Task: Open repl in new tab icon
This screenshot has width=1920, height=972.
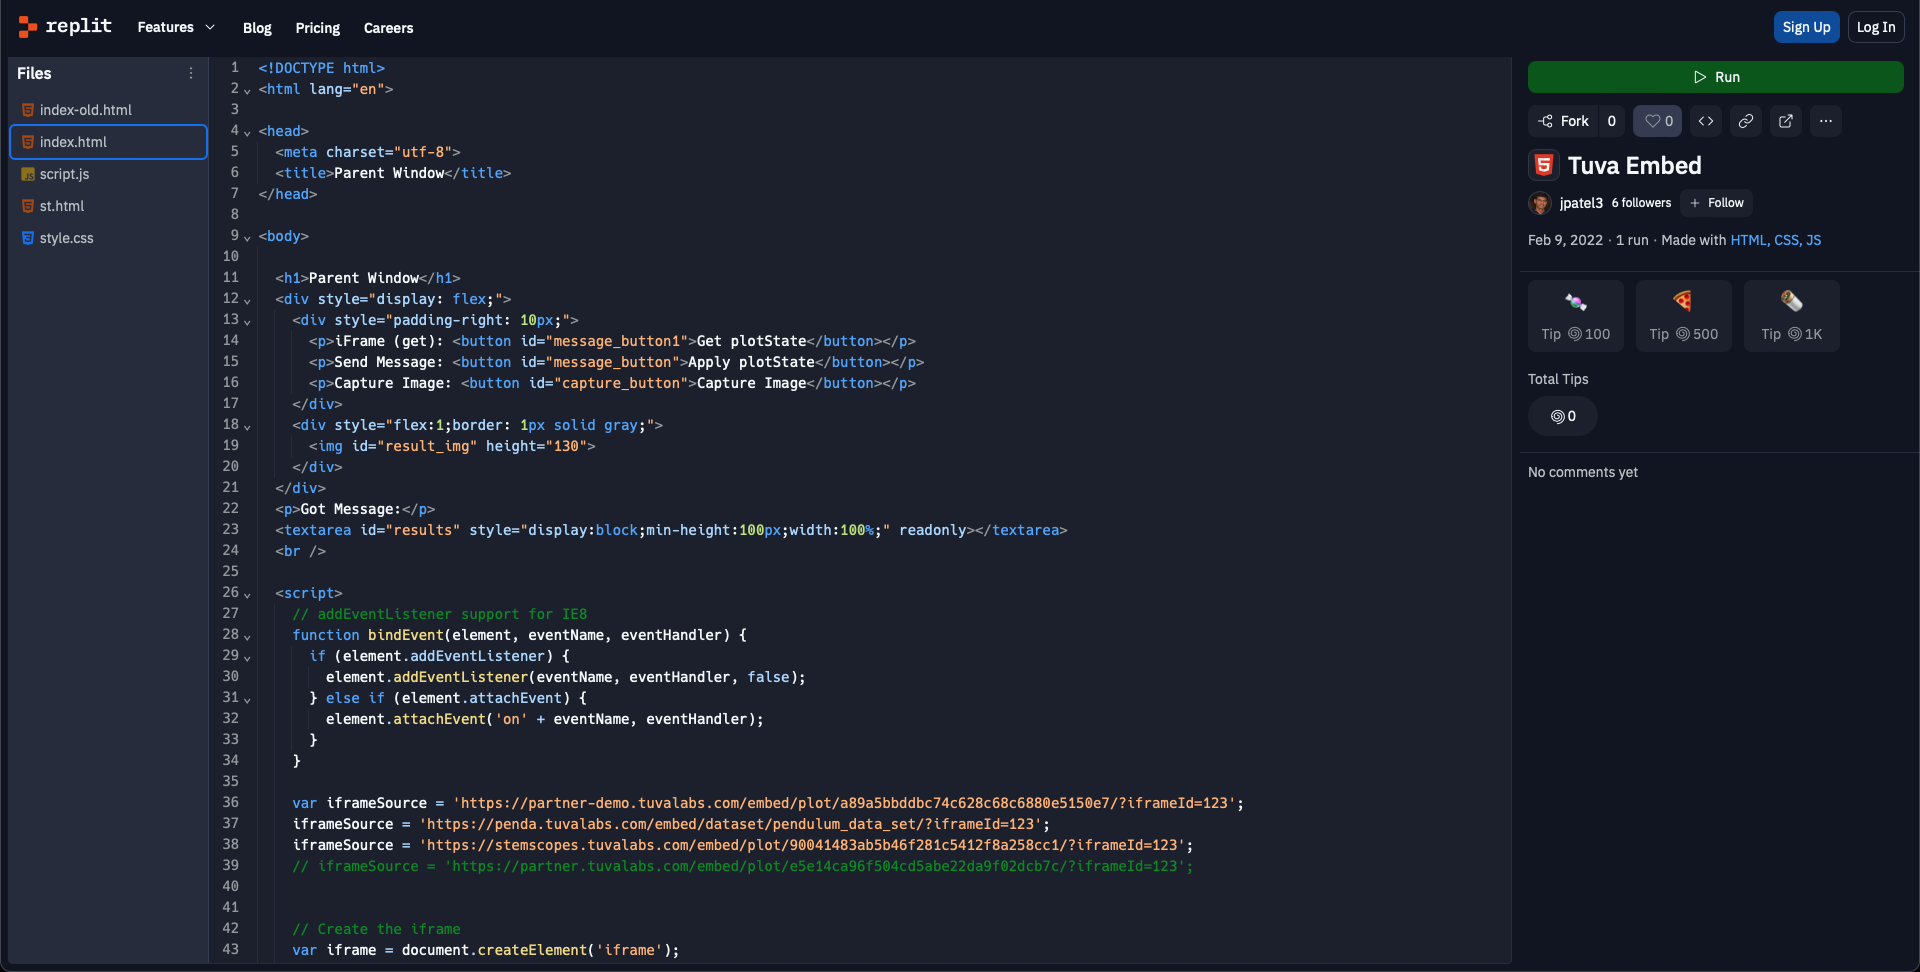Action: pos(1786,121)
